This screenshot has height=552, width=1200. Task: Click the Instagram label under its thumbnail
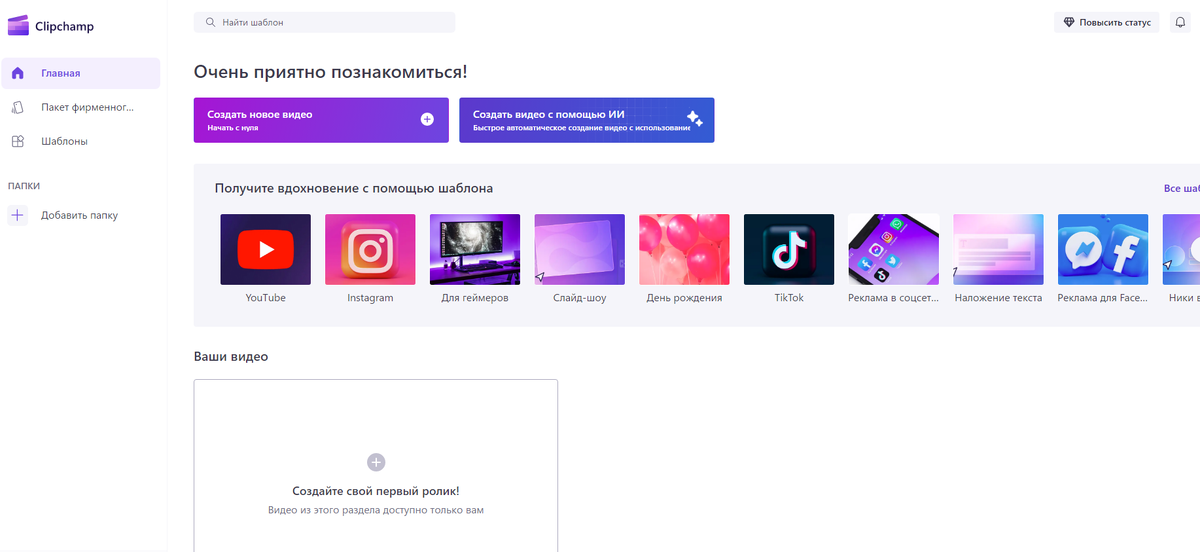point(370,298)
